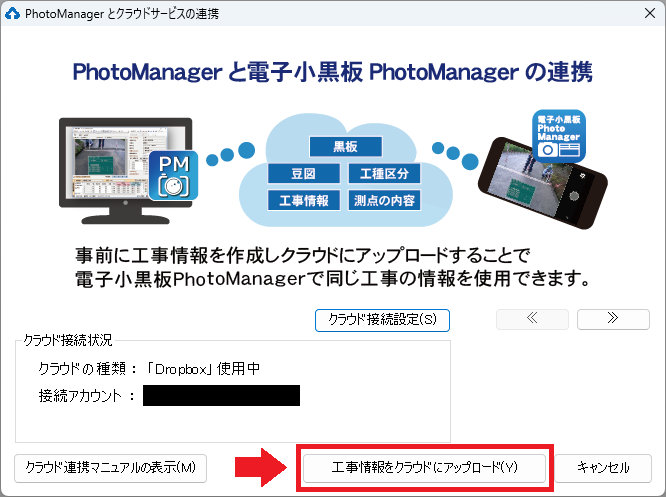Close the PhotoManager cloud dialog

(x=649, y=13)
